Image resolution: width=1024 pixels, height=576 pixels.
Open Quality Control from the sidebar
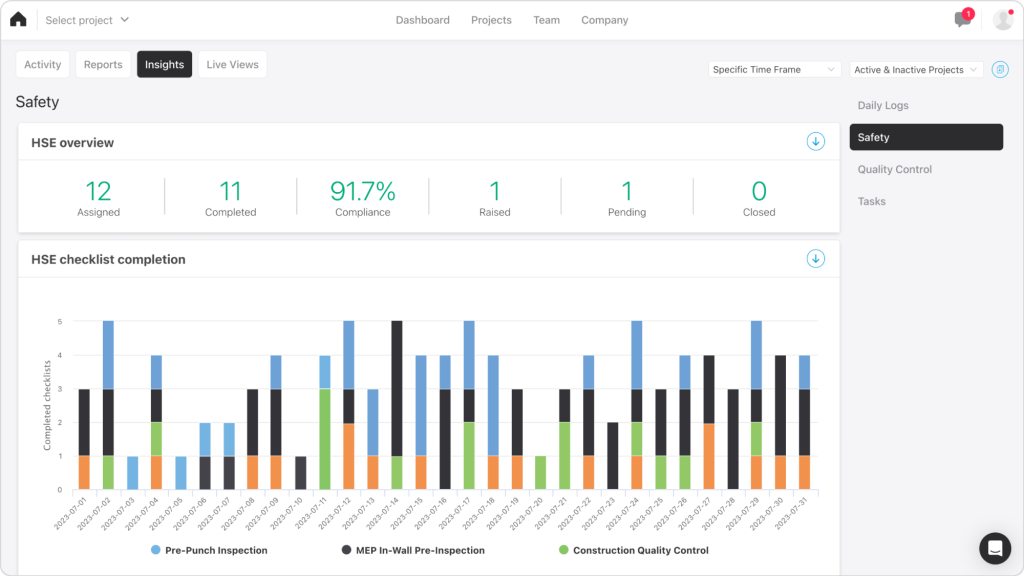pyautogui.click(x=893, y=169)
